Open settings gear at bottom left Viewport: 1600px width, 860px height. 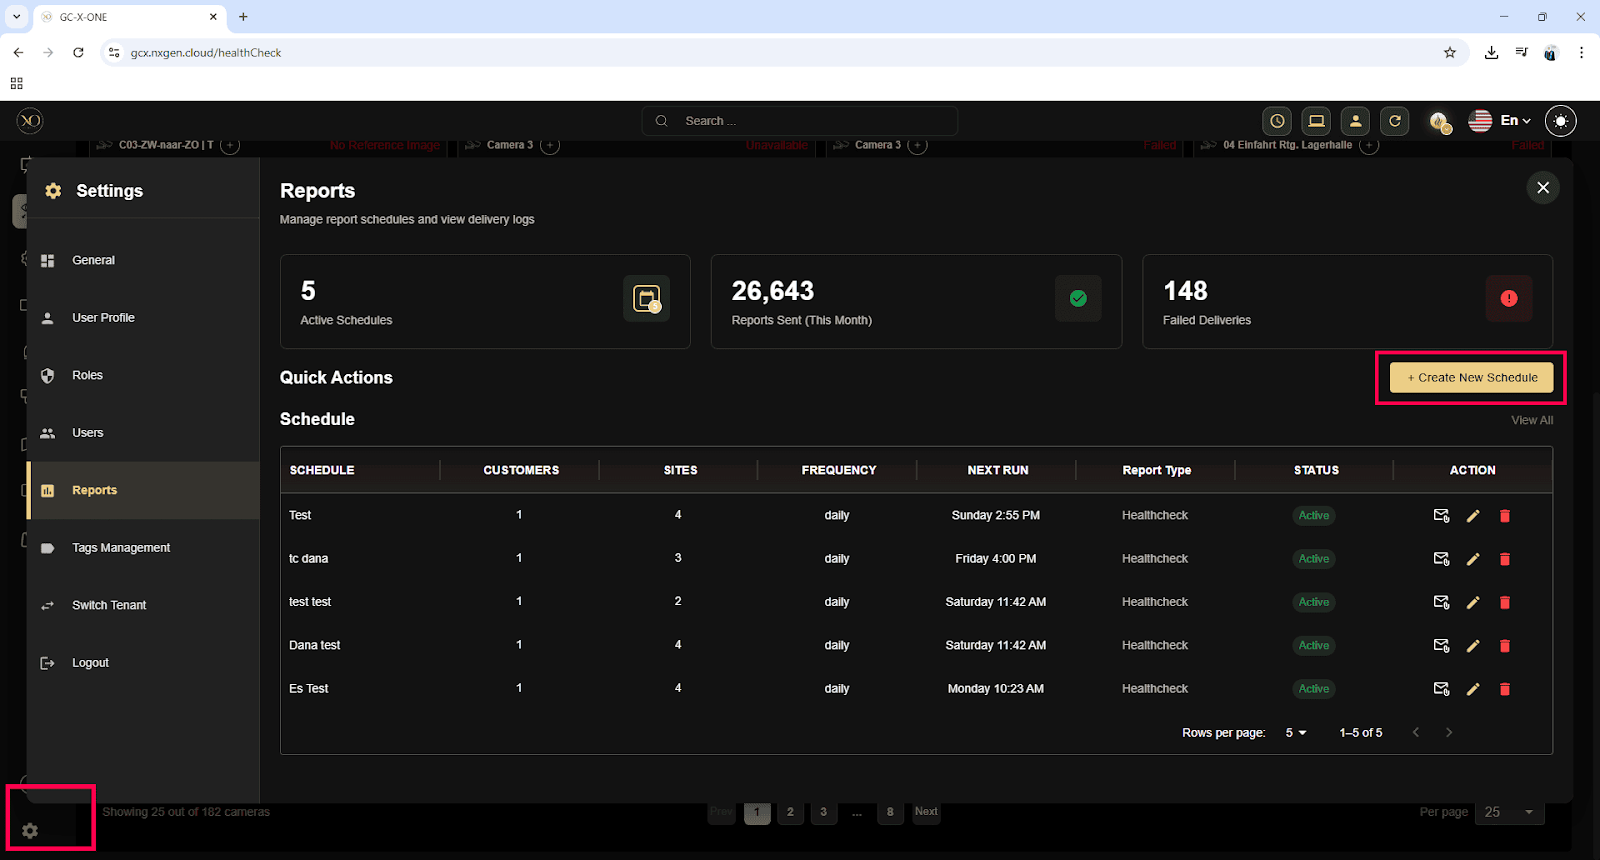(30, 831)
